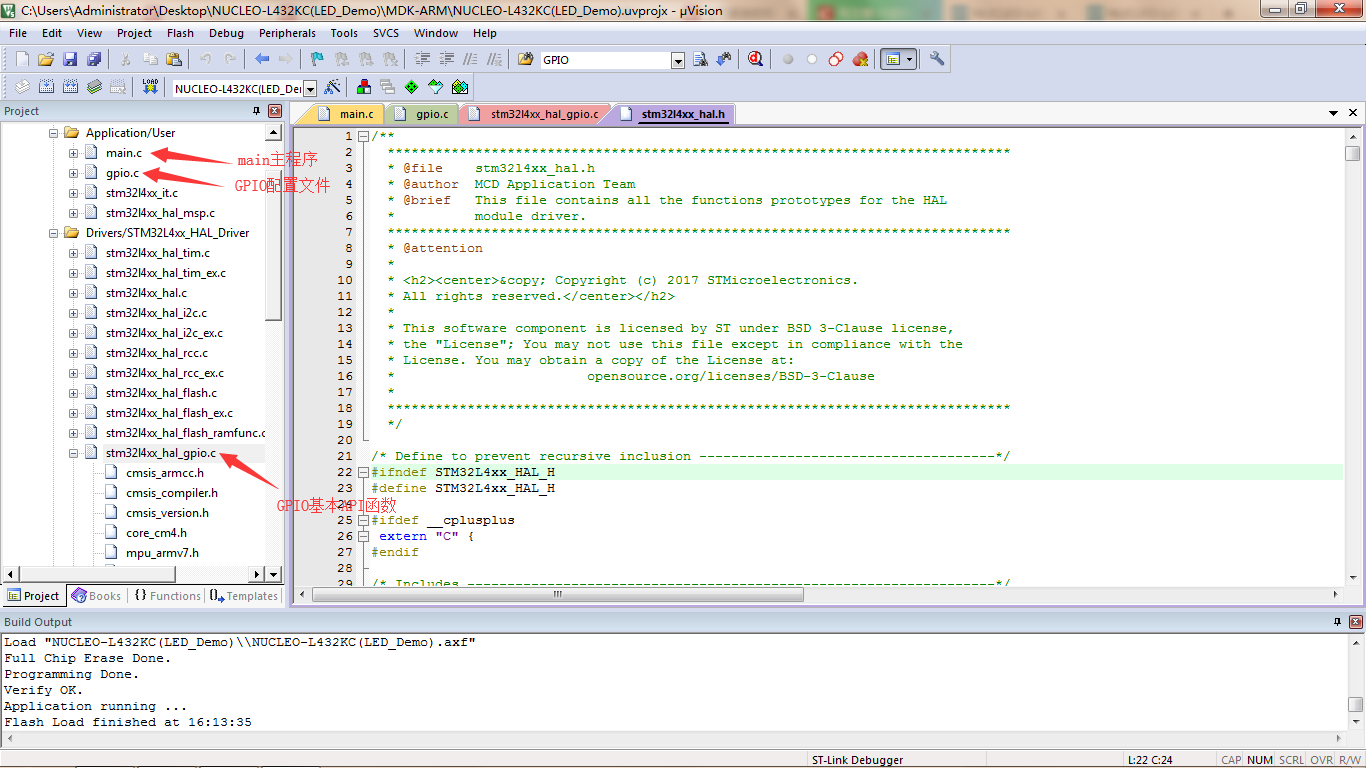Open the File menu
Screen dimensions: 1366x768
tap(18, 33)
